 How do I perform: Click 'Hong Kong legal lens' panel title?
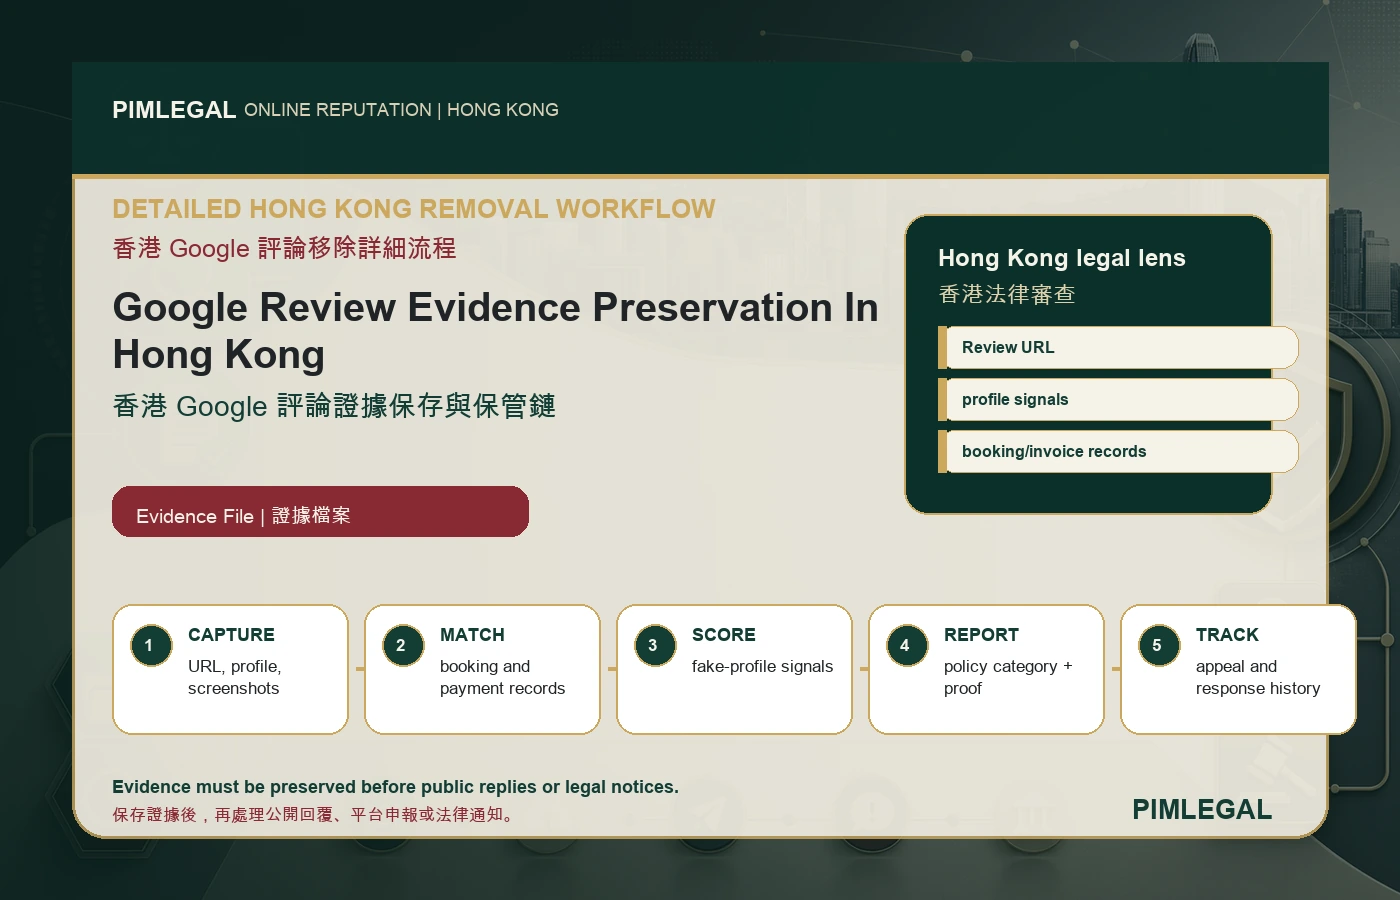pos(1062,258)
